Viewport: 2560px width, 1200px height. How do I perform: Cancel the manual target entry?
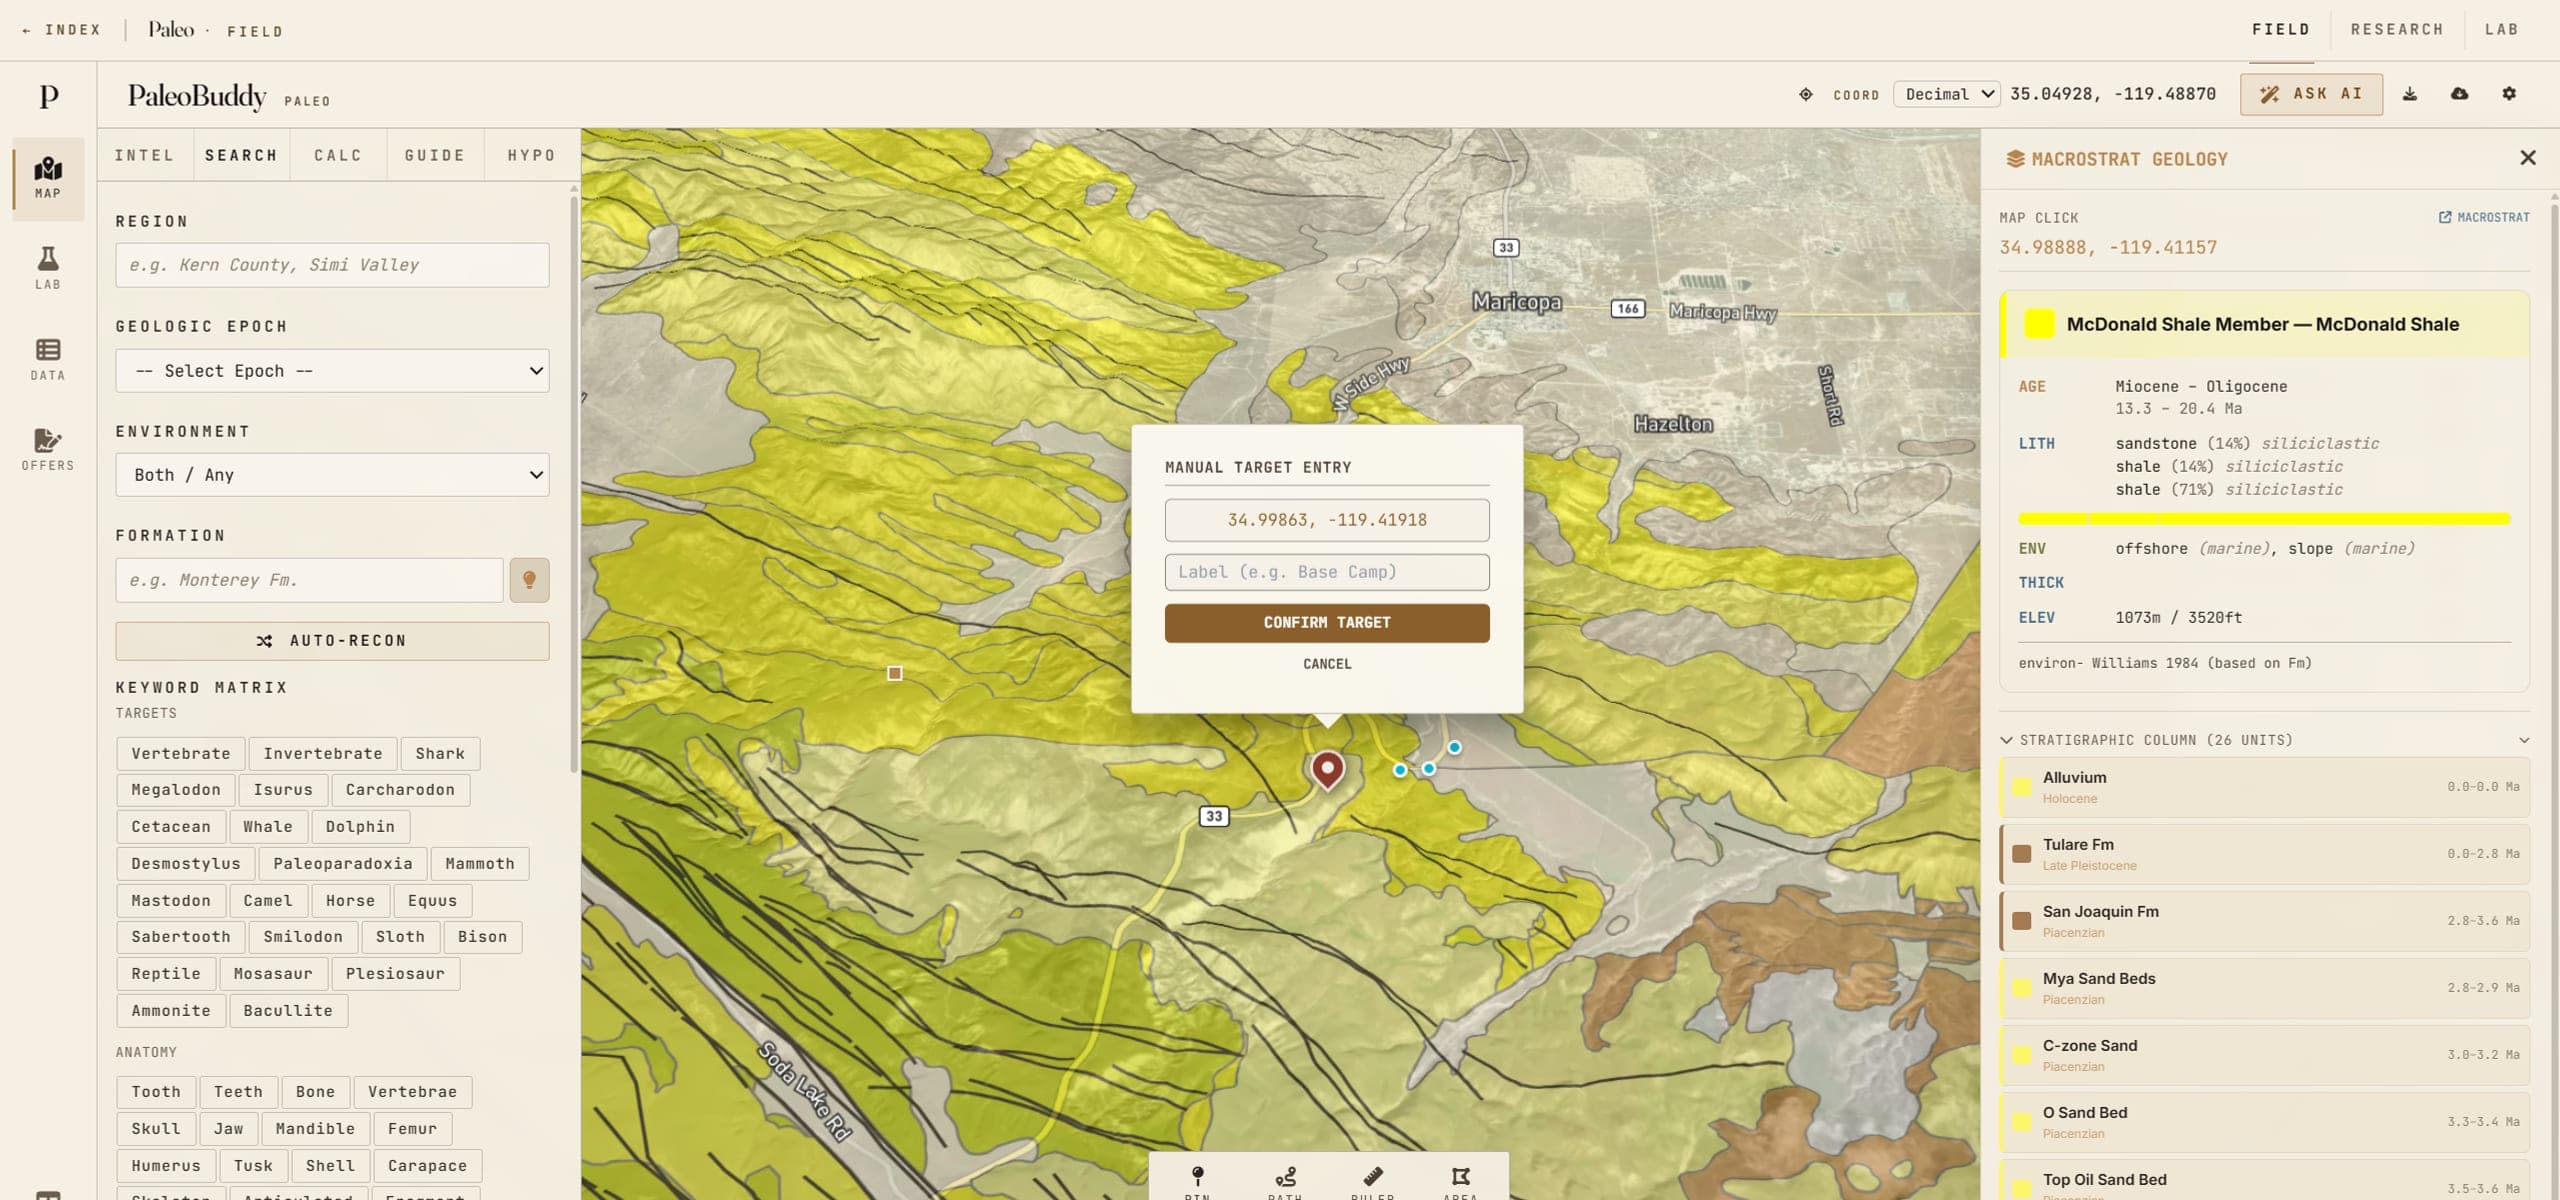(1327, 664)
